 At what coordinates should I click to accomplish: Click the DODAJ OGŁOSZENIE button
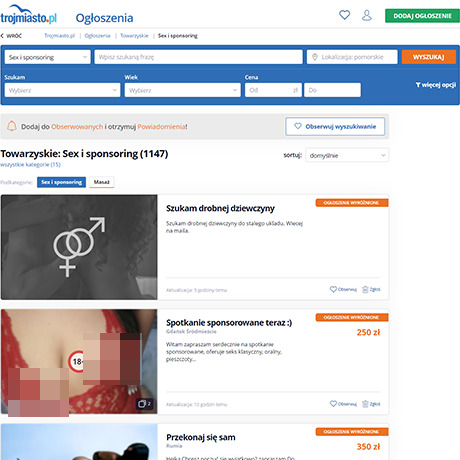[422, 16]
